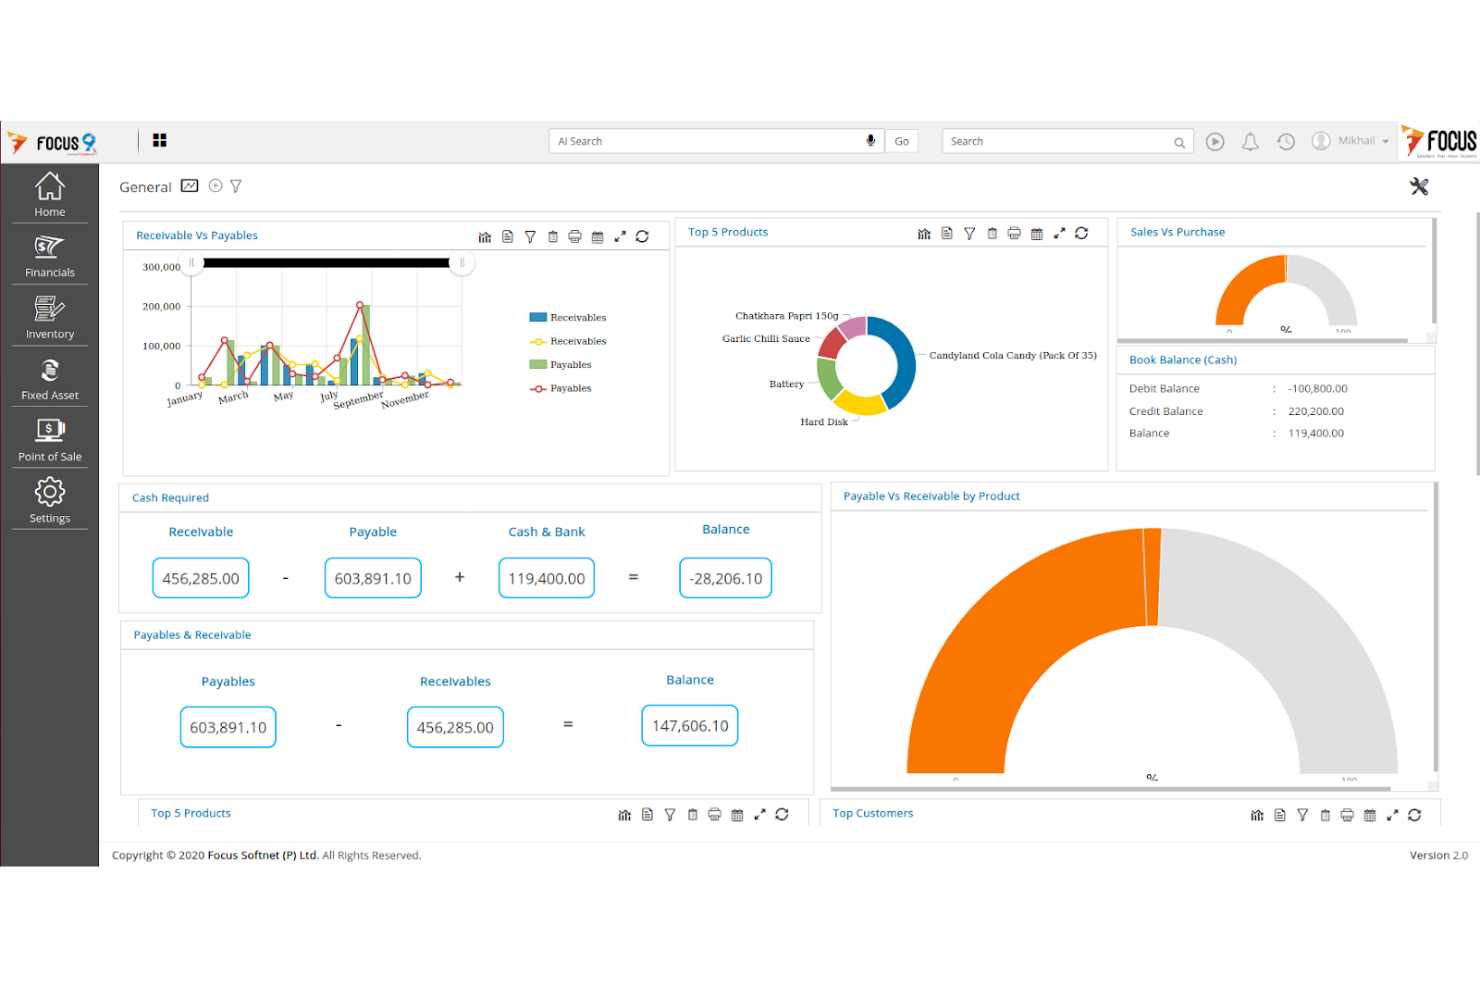Switch chart type on Receivable Vs Payables widget
Viewport: 1480px width, 987px height.
coord(485,236)
